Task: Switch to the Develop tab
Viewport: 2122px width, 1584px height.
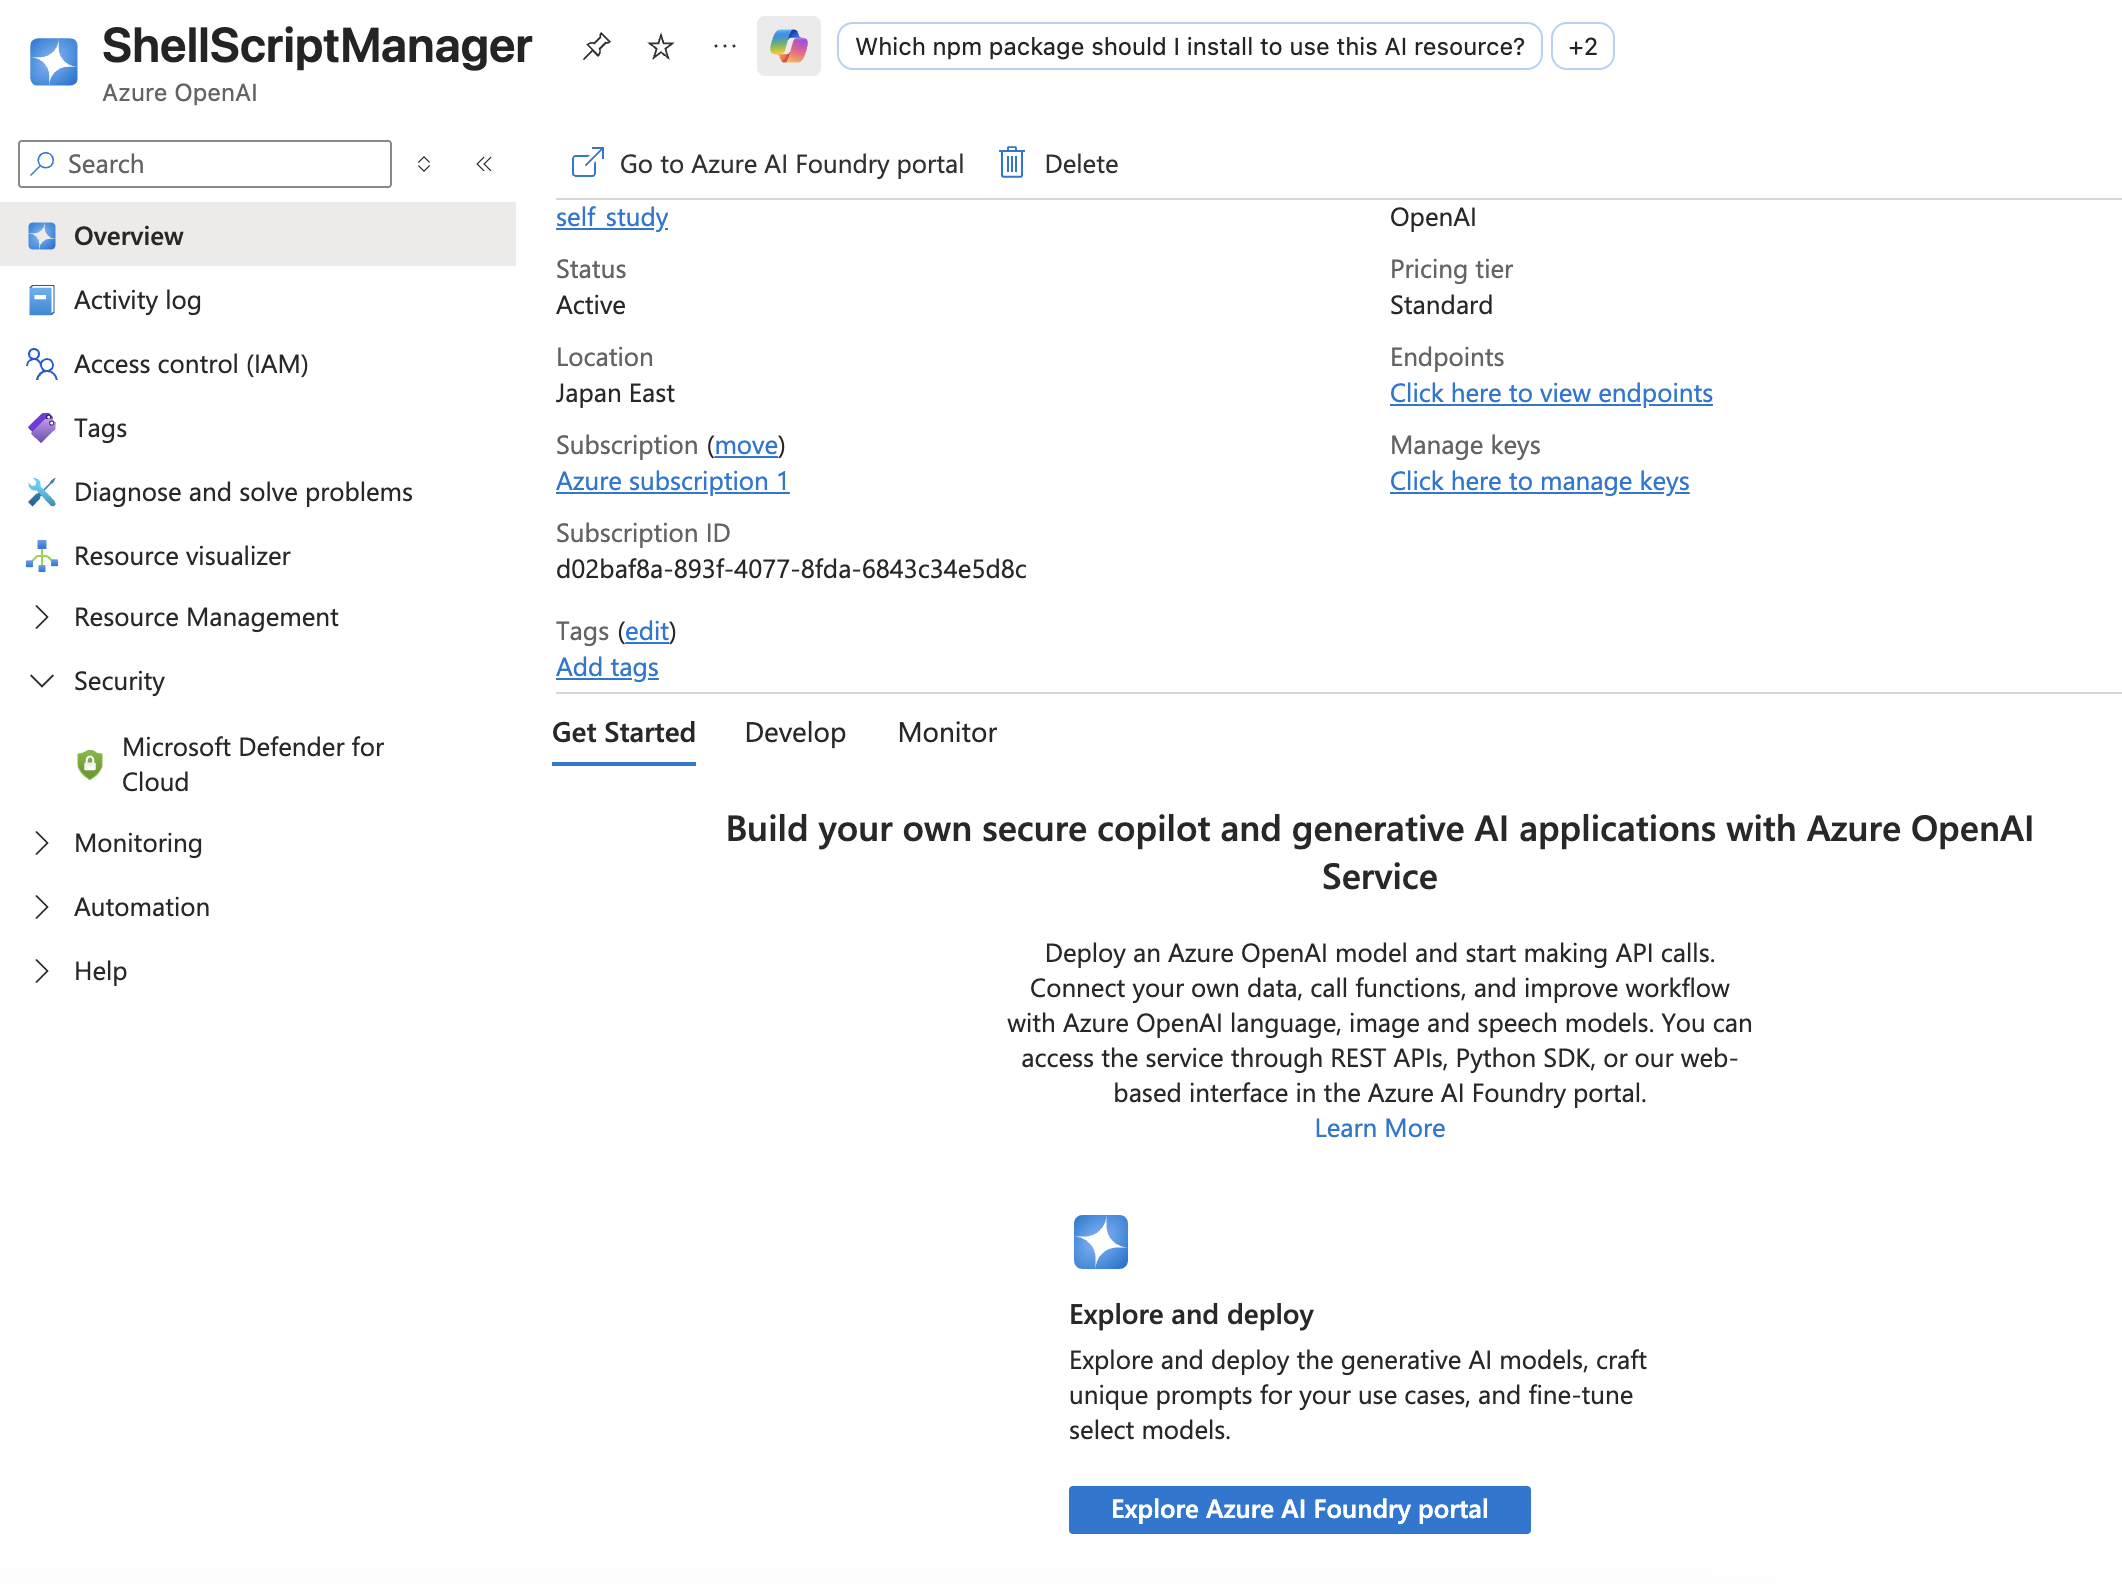Action: 795,733
